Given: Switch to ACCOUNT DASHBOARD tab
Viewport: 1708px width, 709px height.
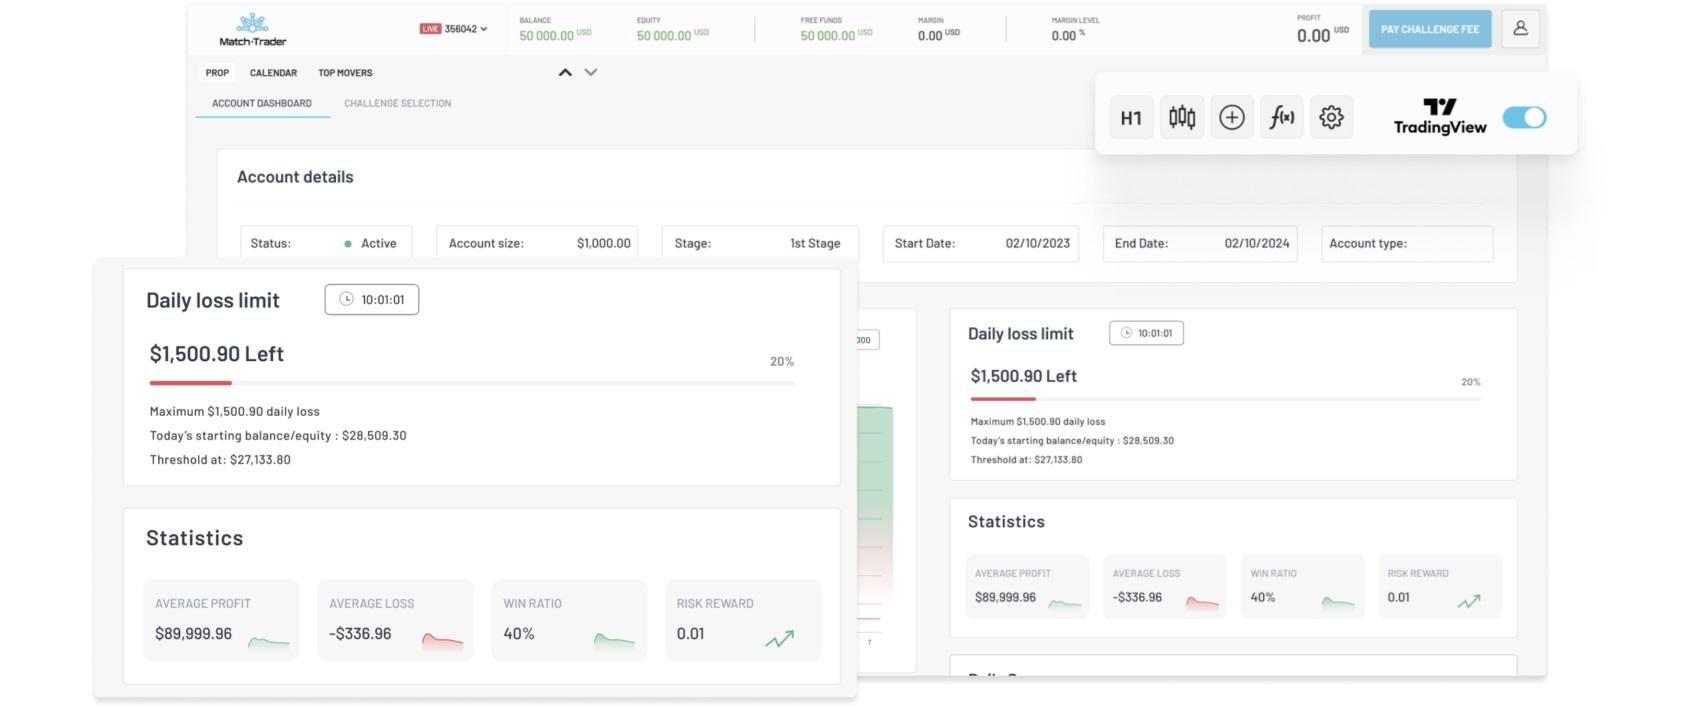Looking at the screenshot, I should (262, 103).
